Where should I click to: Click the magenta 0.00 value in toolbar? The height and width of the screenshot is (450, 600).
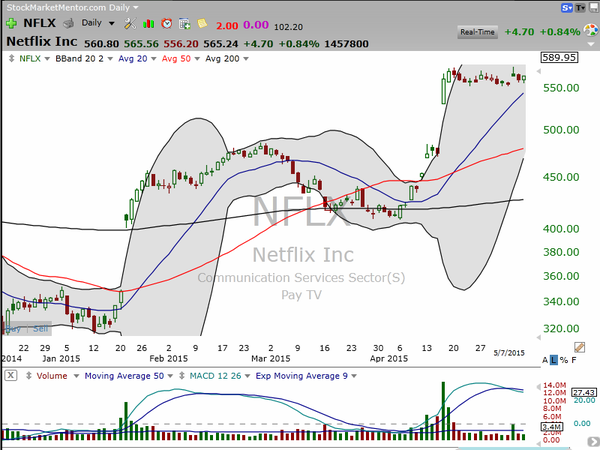256,25
